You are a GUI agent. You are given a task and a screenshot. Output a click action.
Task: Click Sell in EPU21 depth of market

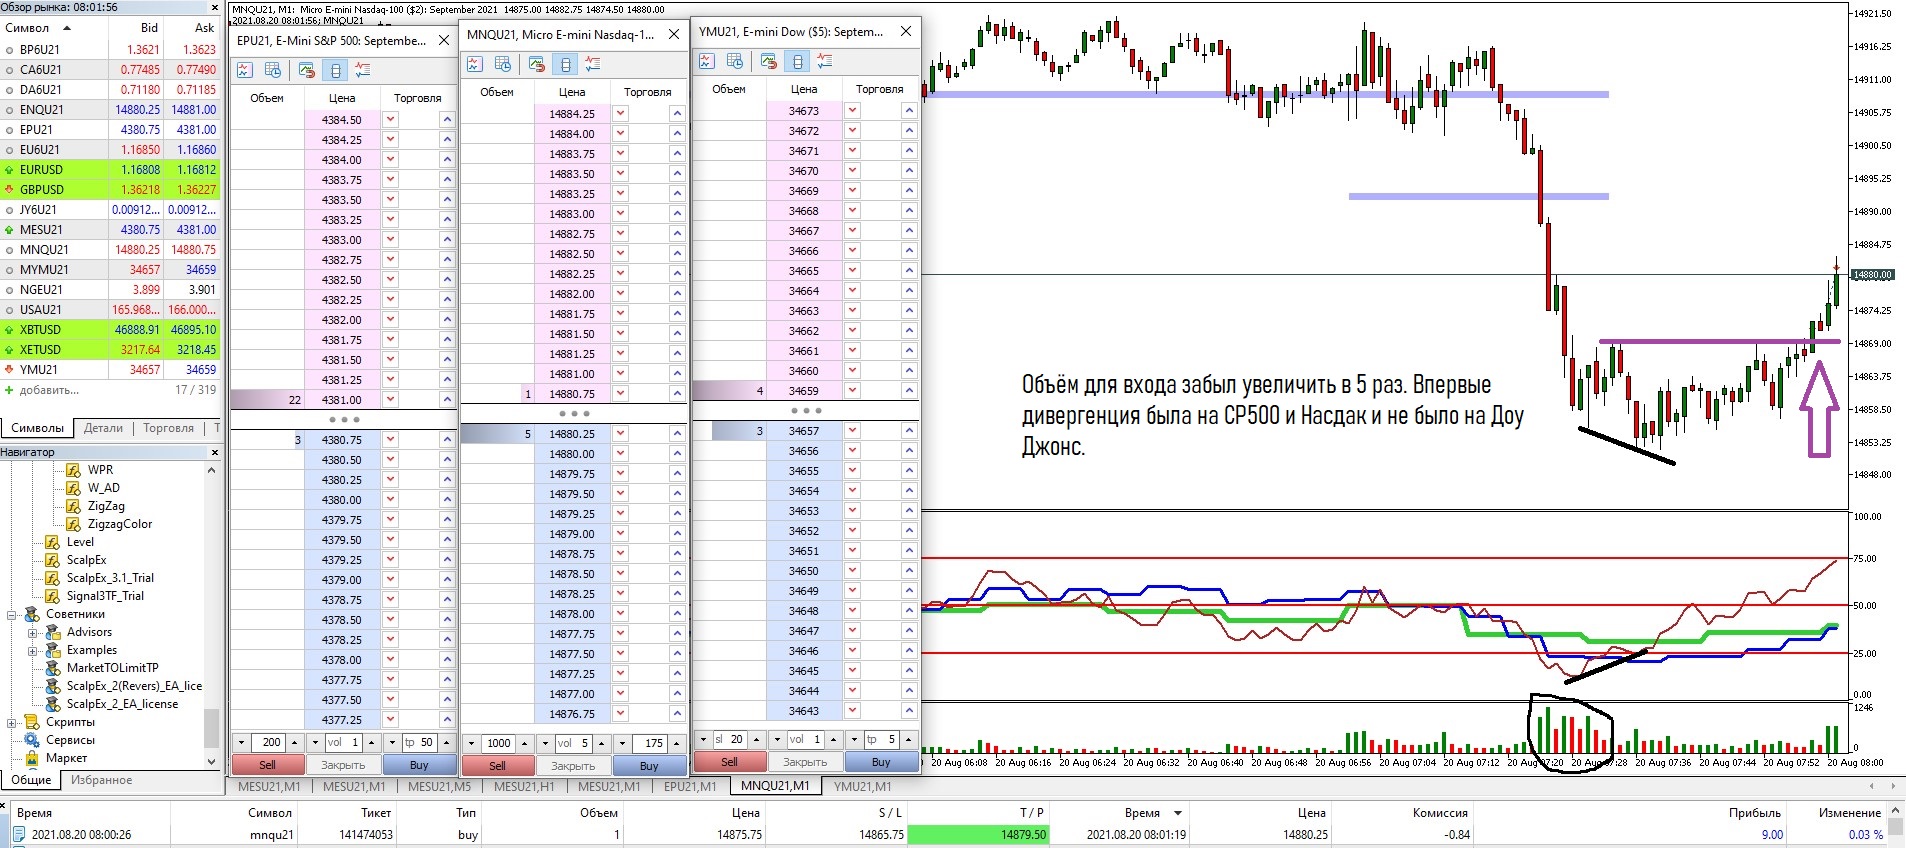coord(267,765)
